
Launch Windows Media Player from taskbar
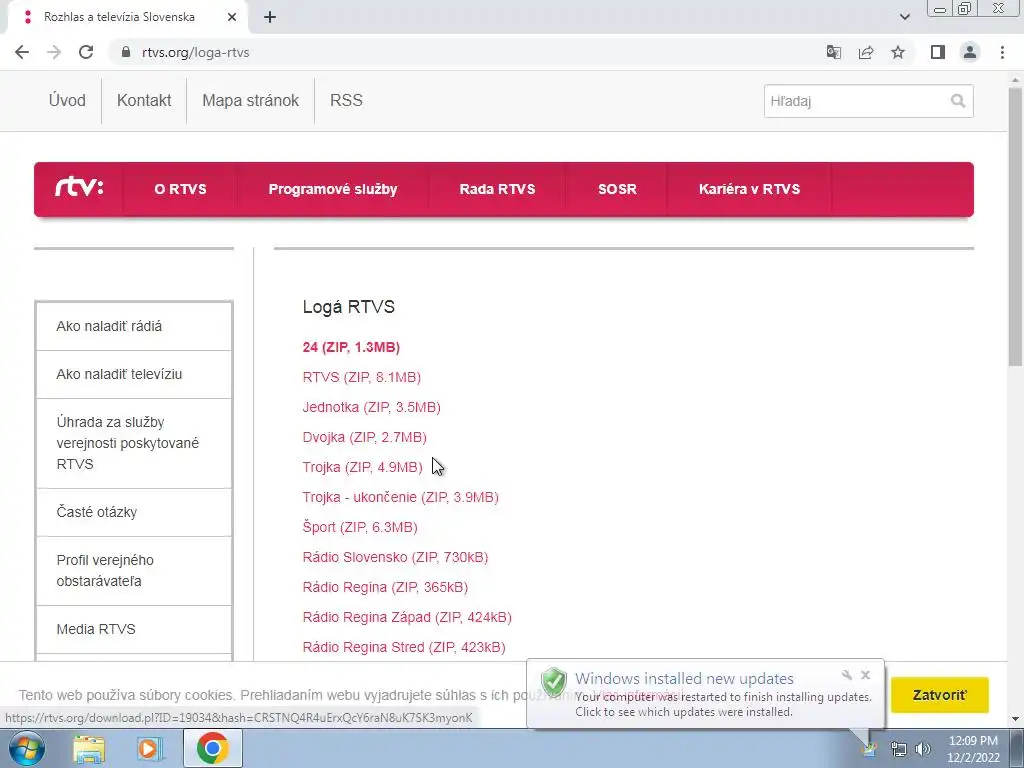(x=150, y=748)
